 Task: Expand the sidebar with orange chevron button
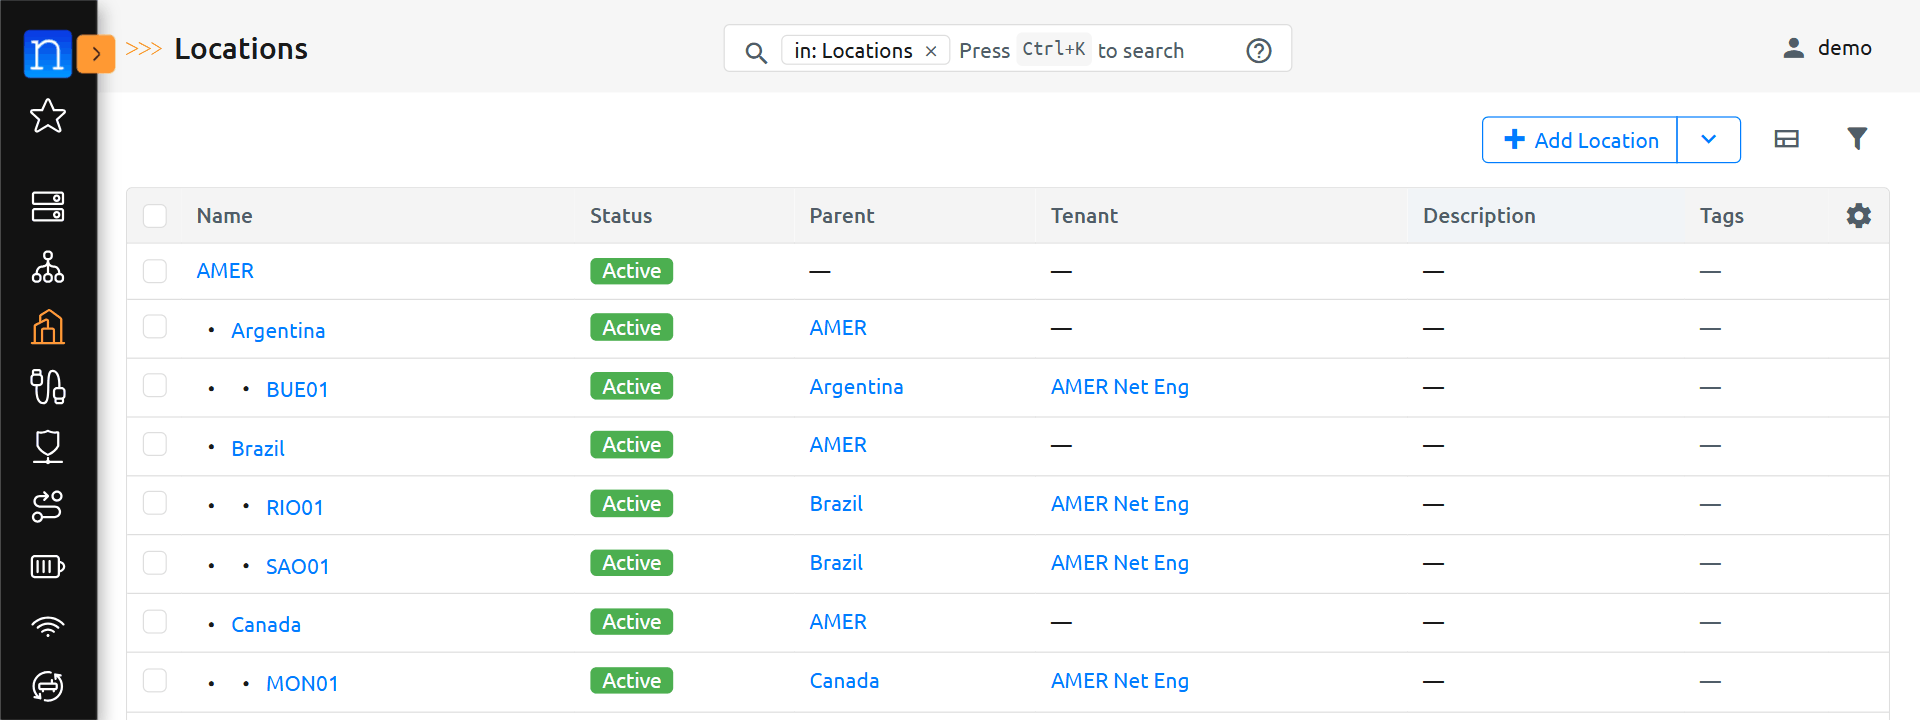coord(96,54)
